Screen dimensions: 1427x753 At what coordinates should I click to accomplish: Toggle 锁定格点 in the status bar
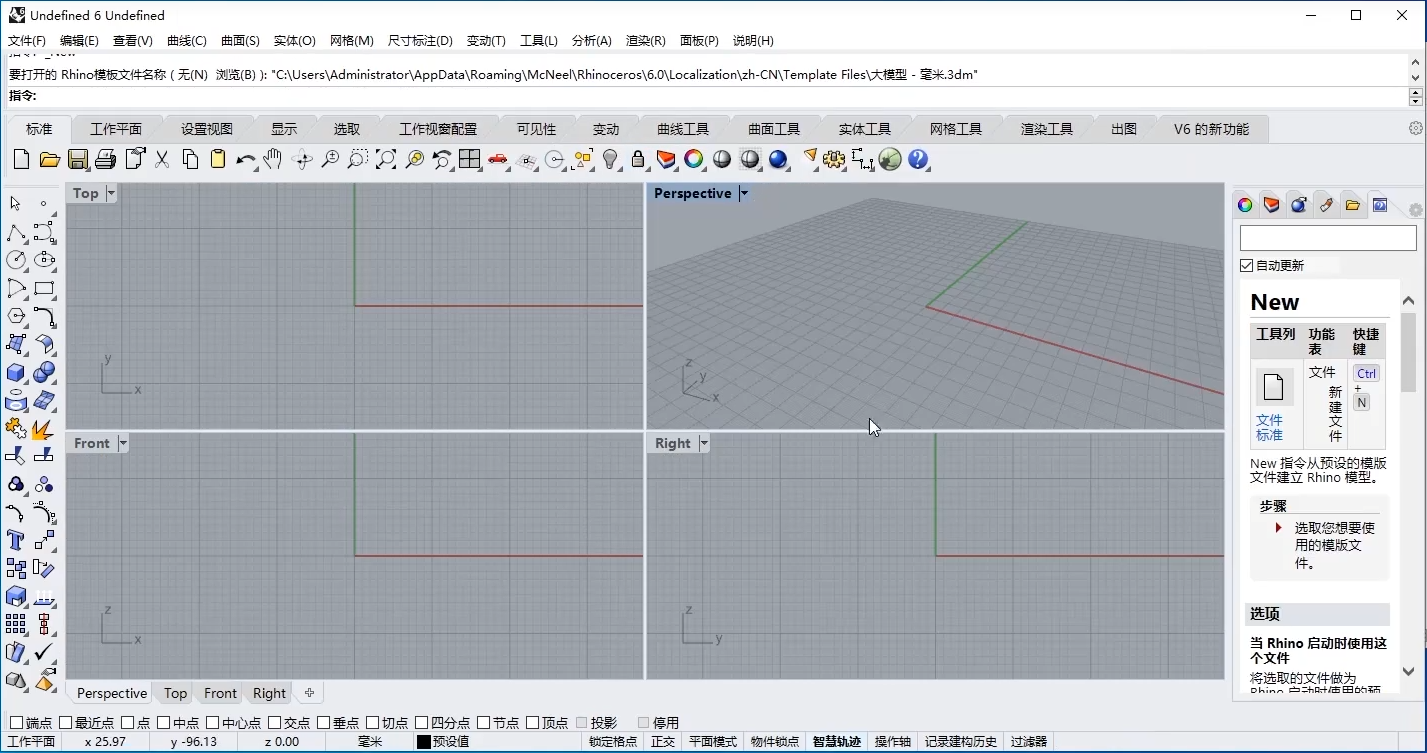(x=613, y=742)
